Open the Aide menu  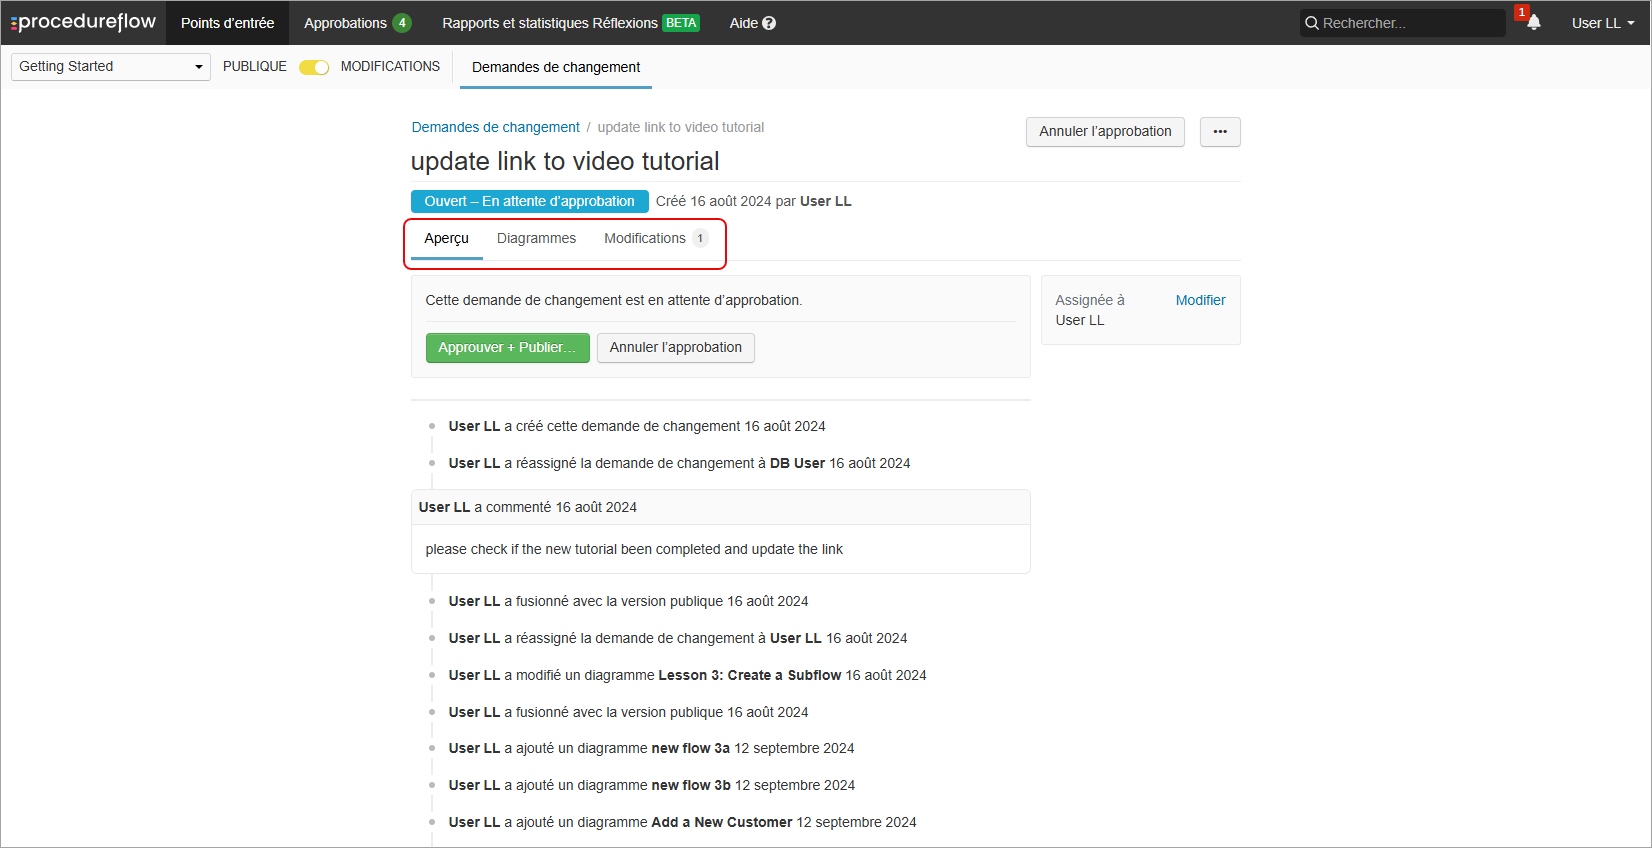(752, 23)
